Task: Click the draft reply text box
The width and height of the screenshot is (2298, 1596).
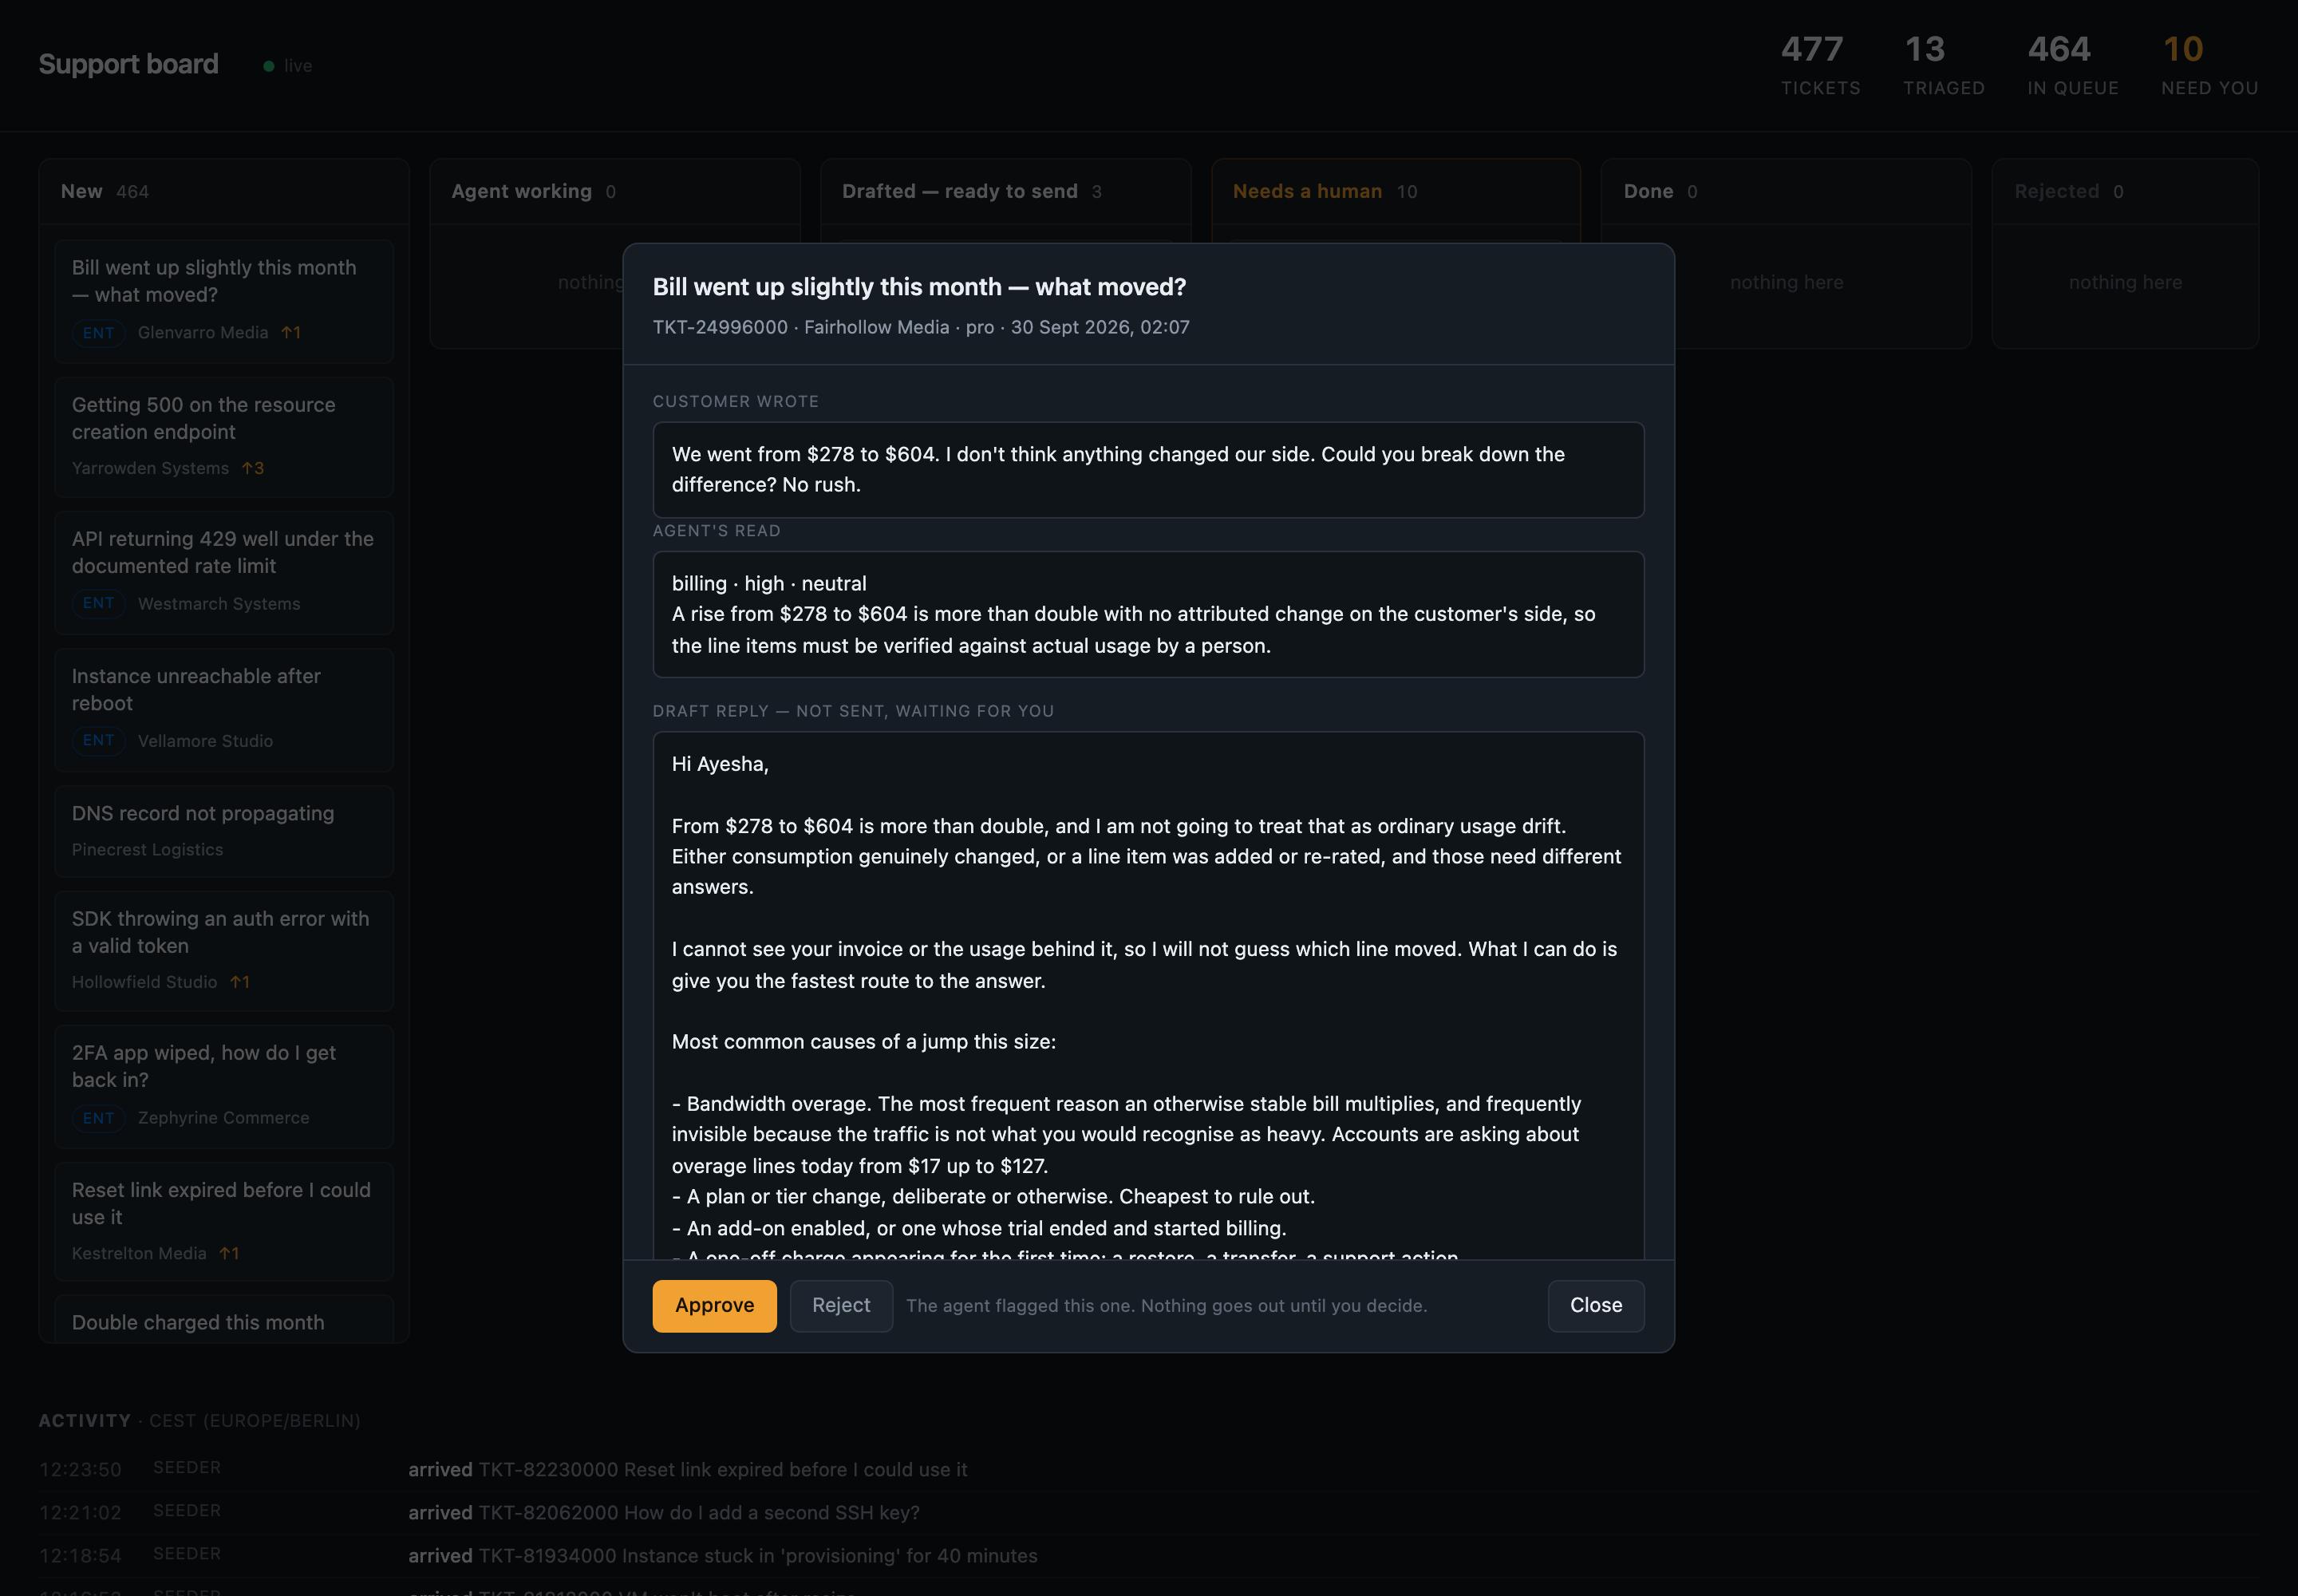Action: [1148, 995]
